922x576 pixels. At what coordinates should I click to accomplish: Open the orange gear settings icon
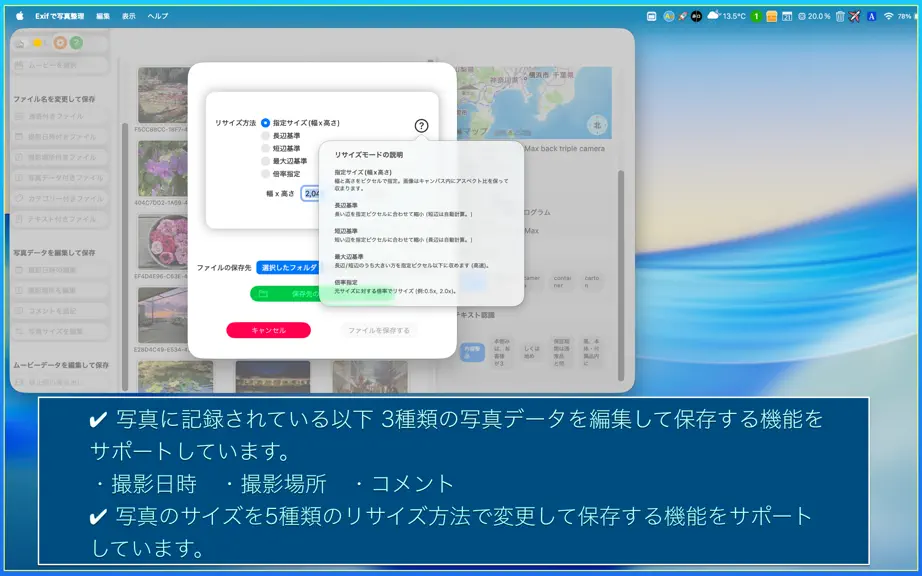point(60,43)
